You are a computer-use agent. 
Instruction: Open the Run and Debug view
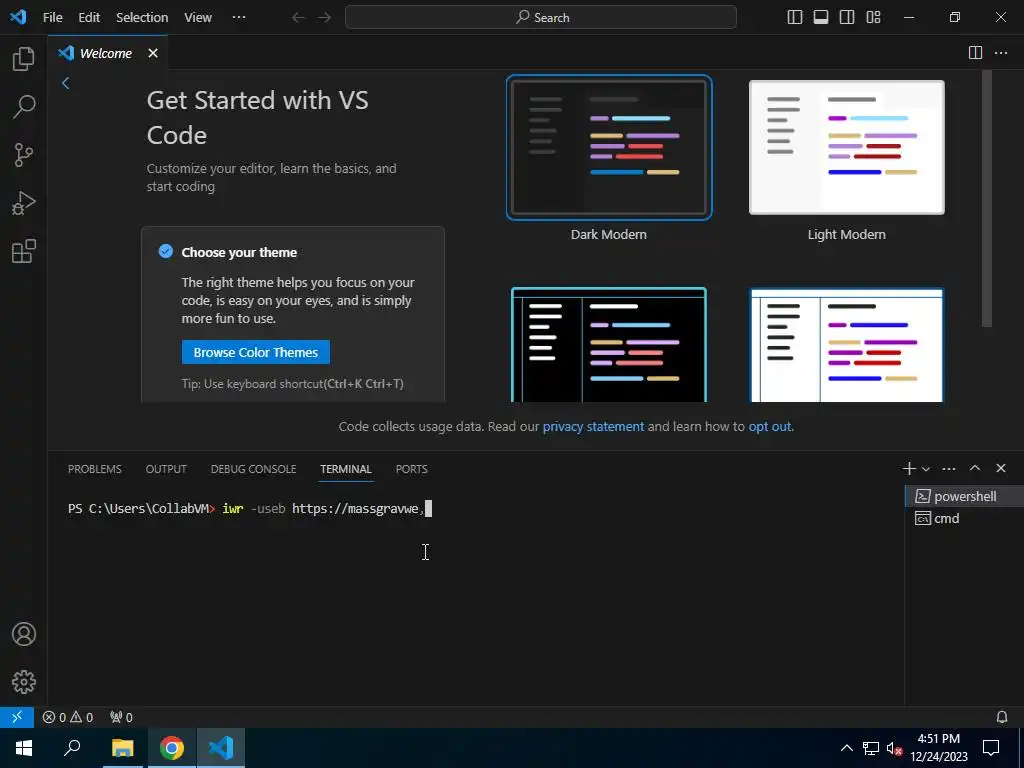[24, 203]
